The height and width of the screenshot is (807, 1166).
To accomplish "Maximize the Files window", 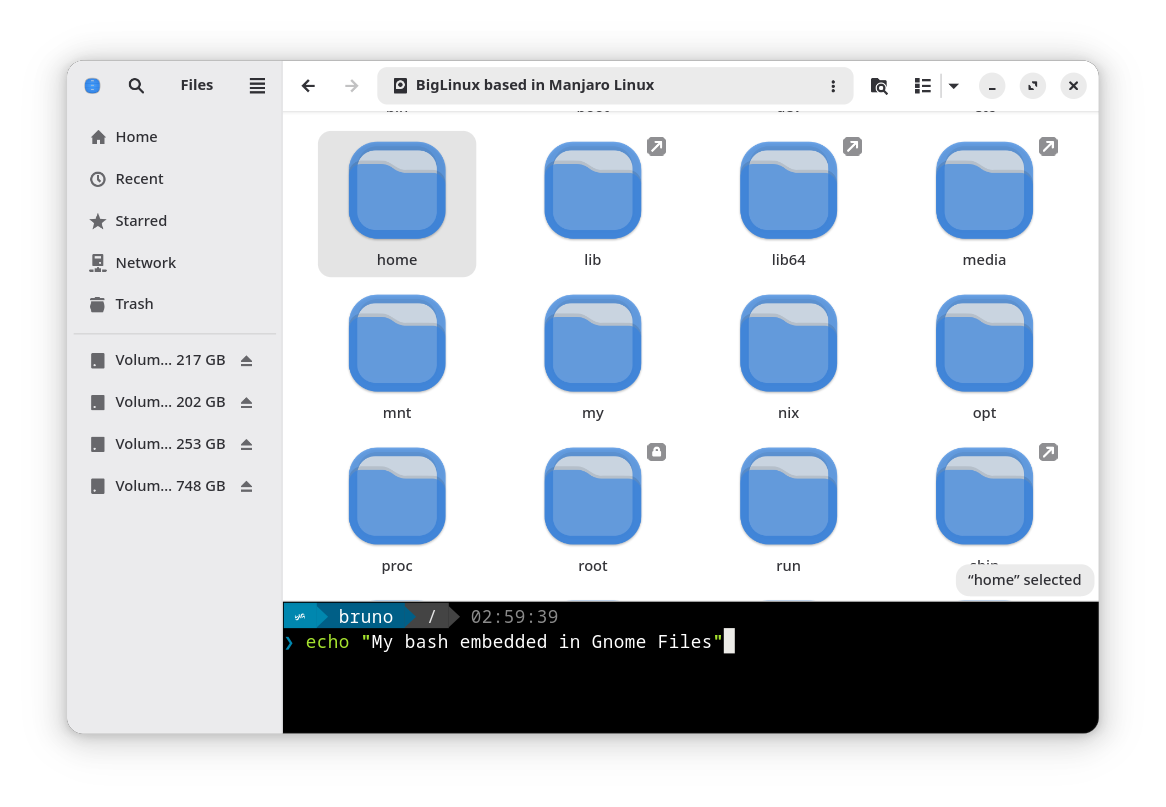I will pos(1033,86).
